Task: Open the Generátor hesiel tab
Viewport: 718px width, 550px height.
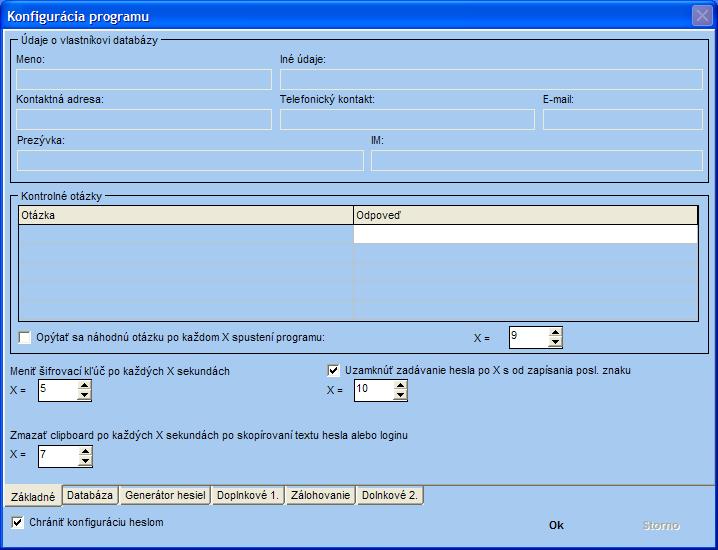Action: point(165,495)
